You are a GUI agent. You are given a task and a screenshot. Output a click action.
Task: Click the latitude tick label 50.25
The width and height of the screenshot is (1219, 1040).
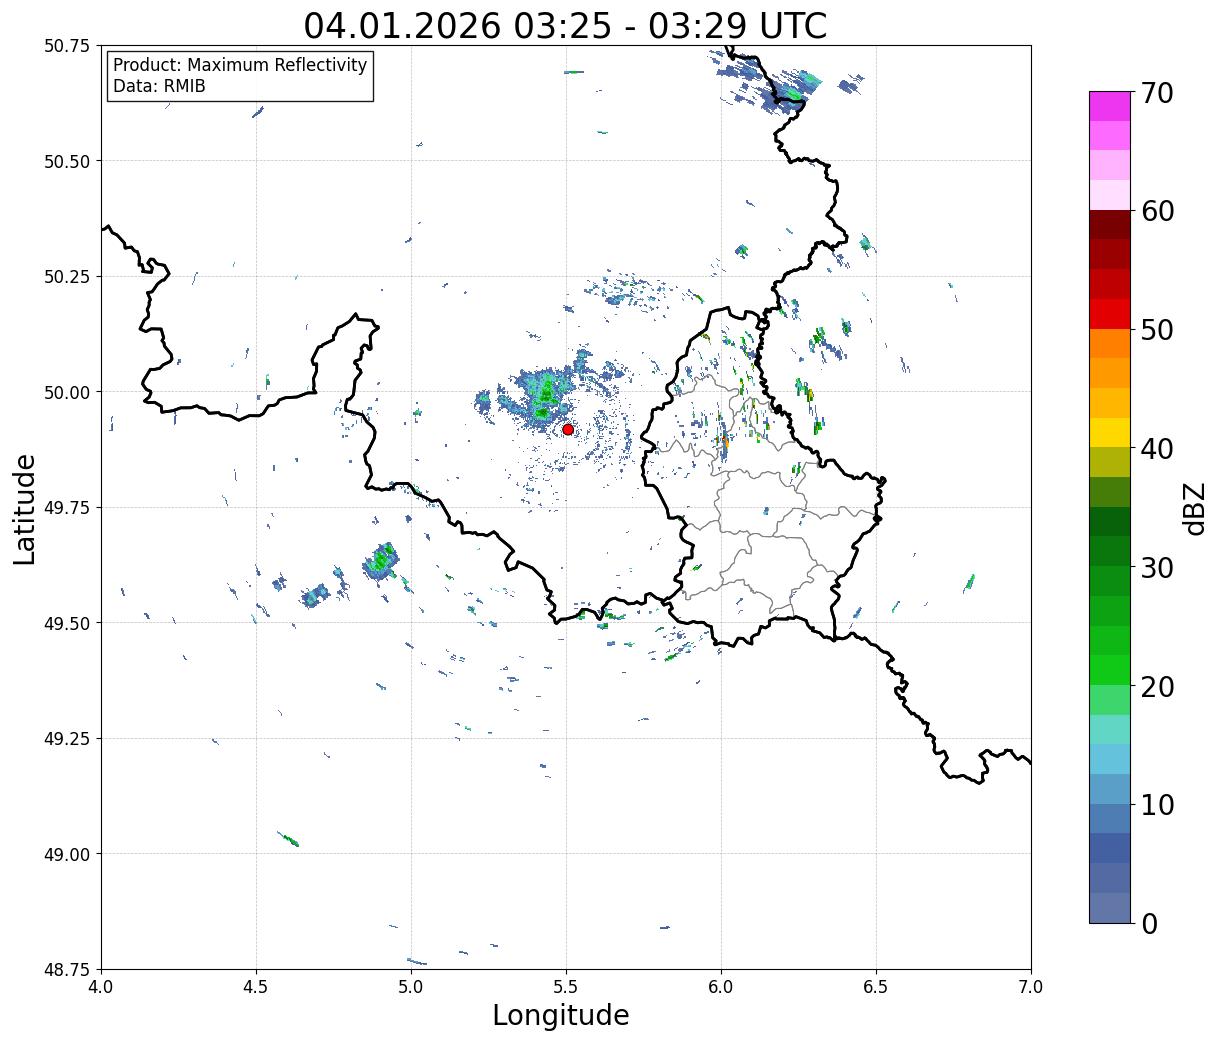66,277
